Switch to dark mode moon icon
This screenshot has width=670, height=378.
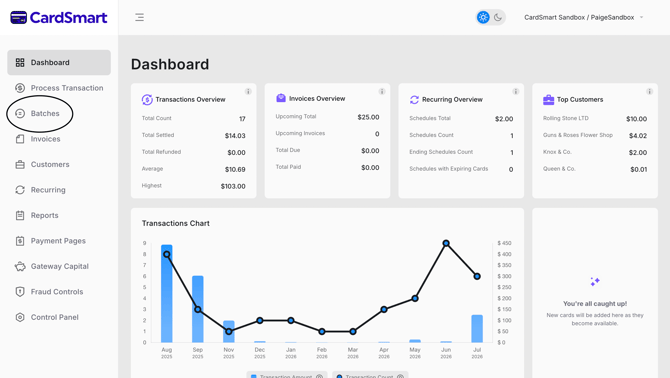(x=498, y=18)
